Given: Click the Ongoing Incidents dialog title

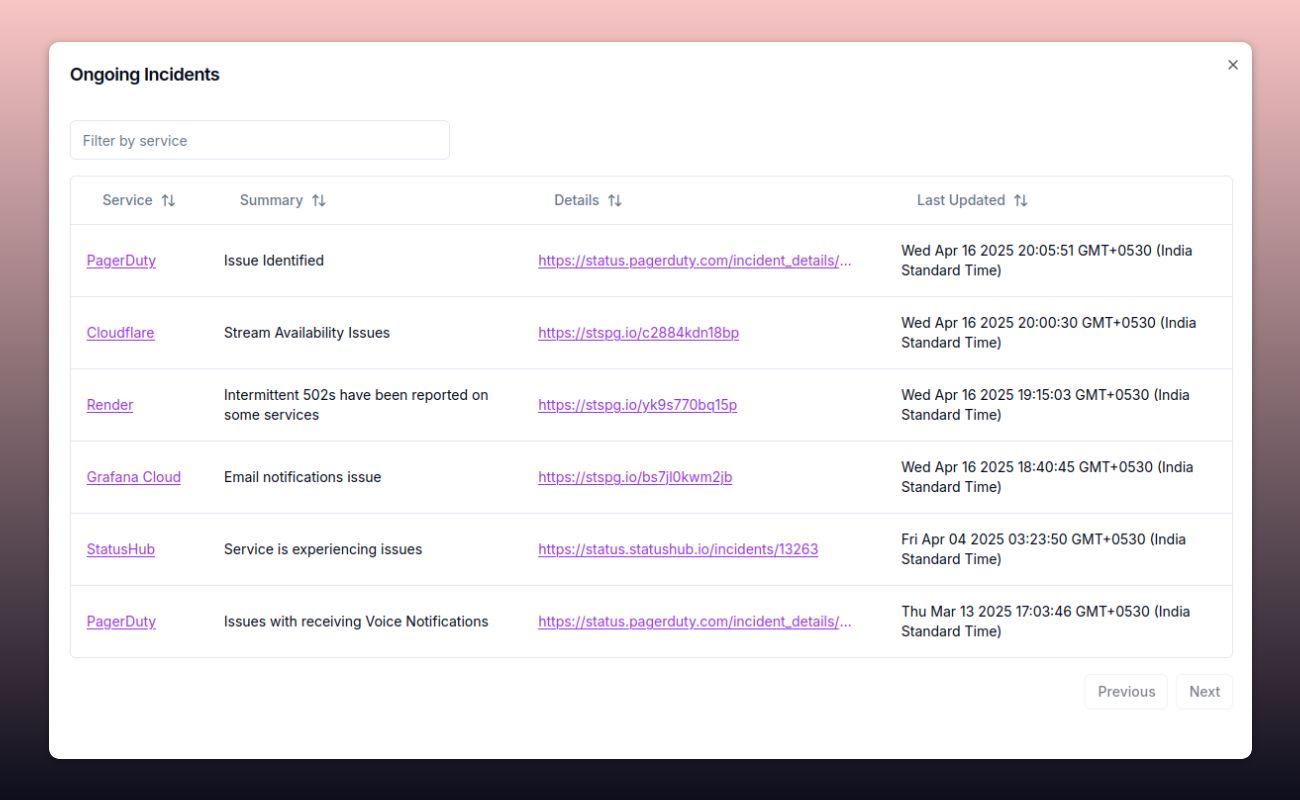Looking at the screenshot, I should (145, 74).
